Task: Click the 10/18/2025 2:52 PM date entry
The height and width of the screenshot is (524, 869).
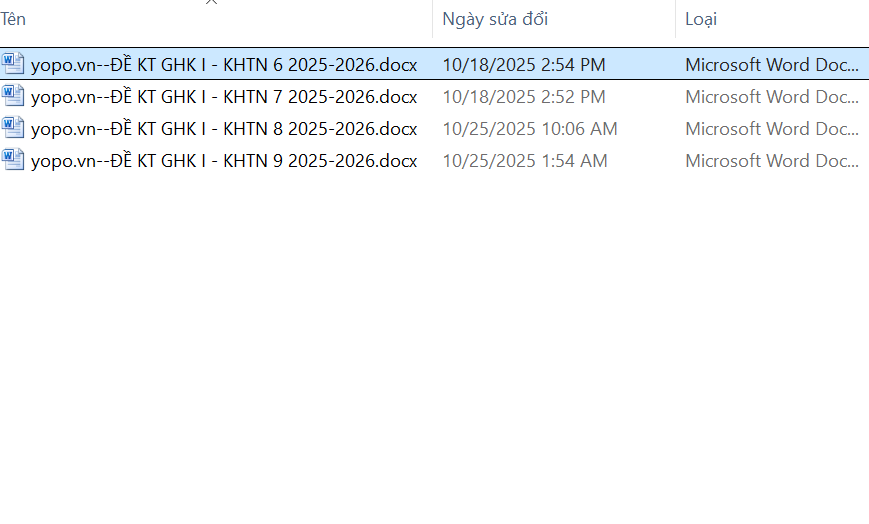Action: coord(524,97)
